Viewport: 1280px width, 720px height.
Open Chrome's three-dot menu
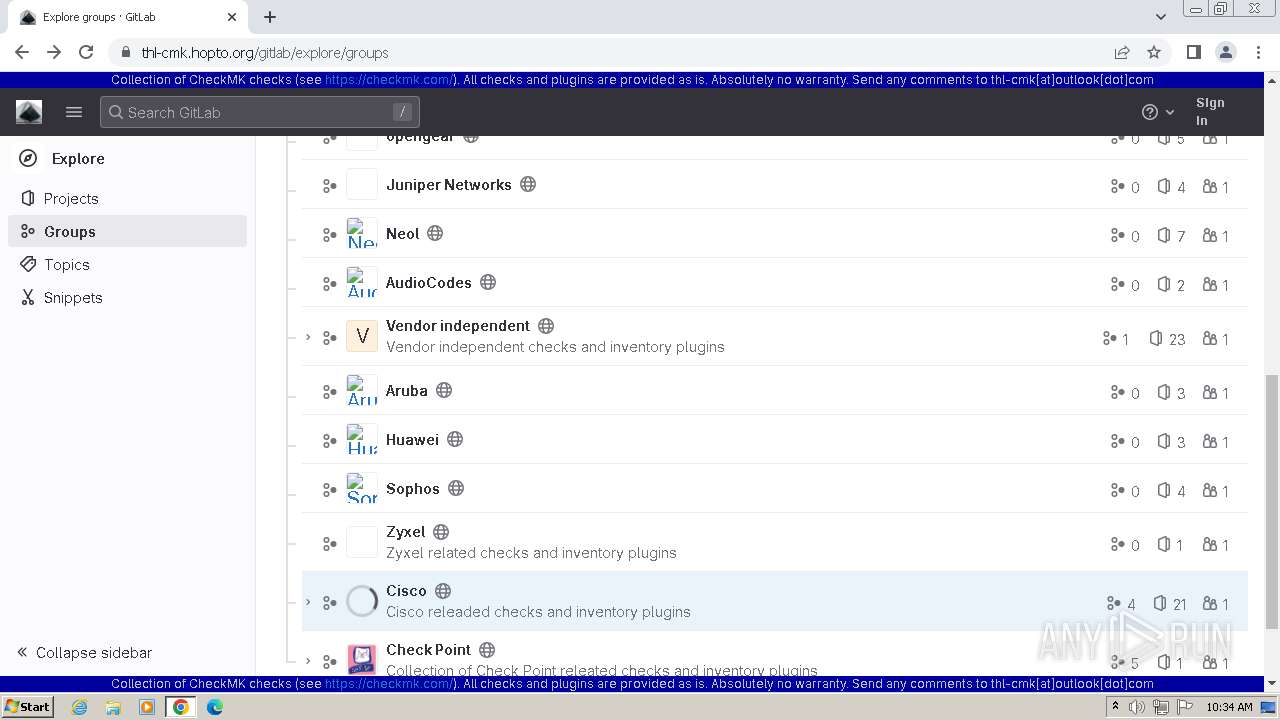tap(1257, 52)
